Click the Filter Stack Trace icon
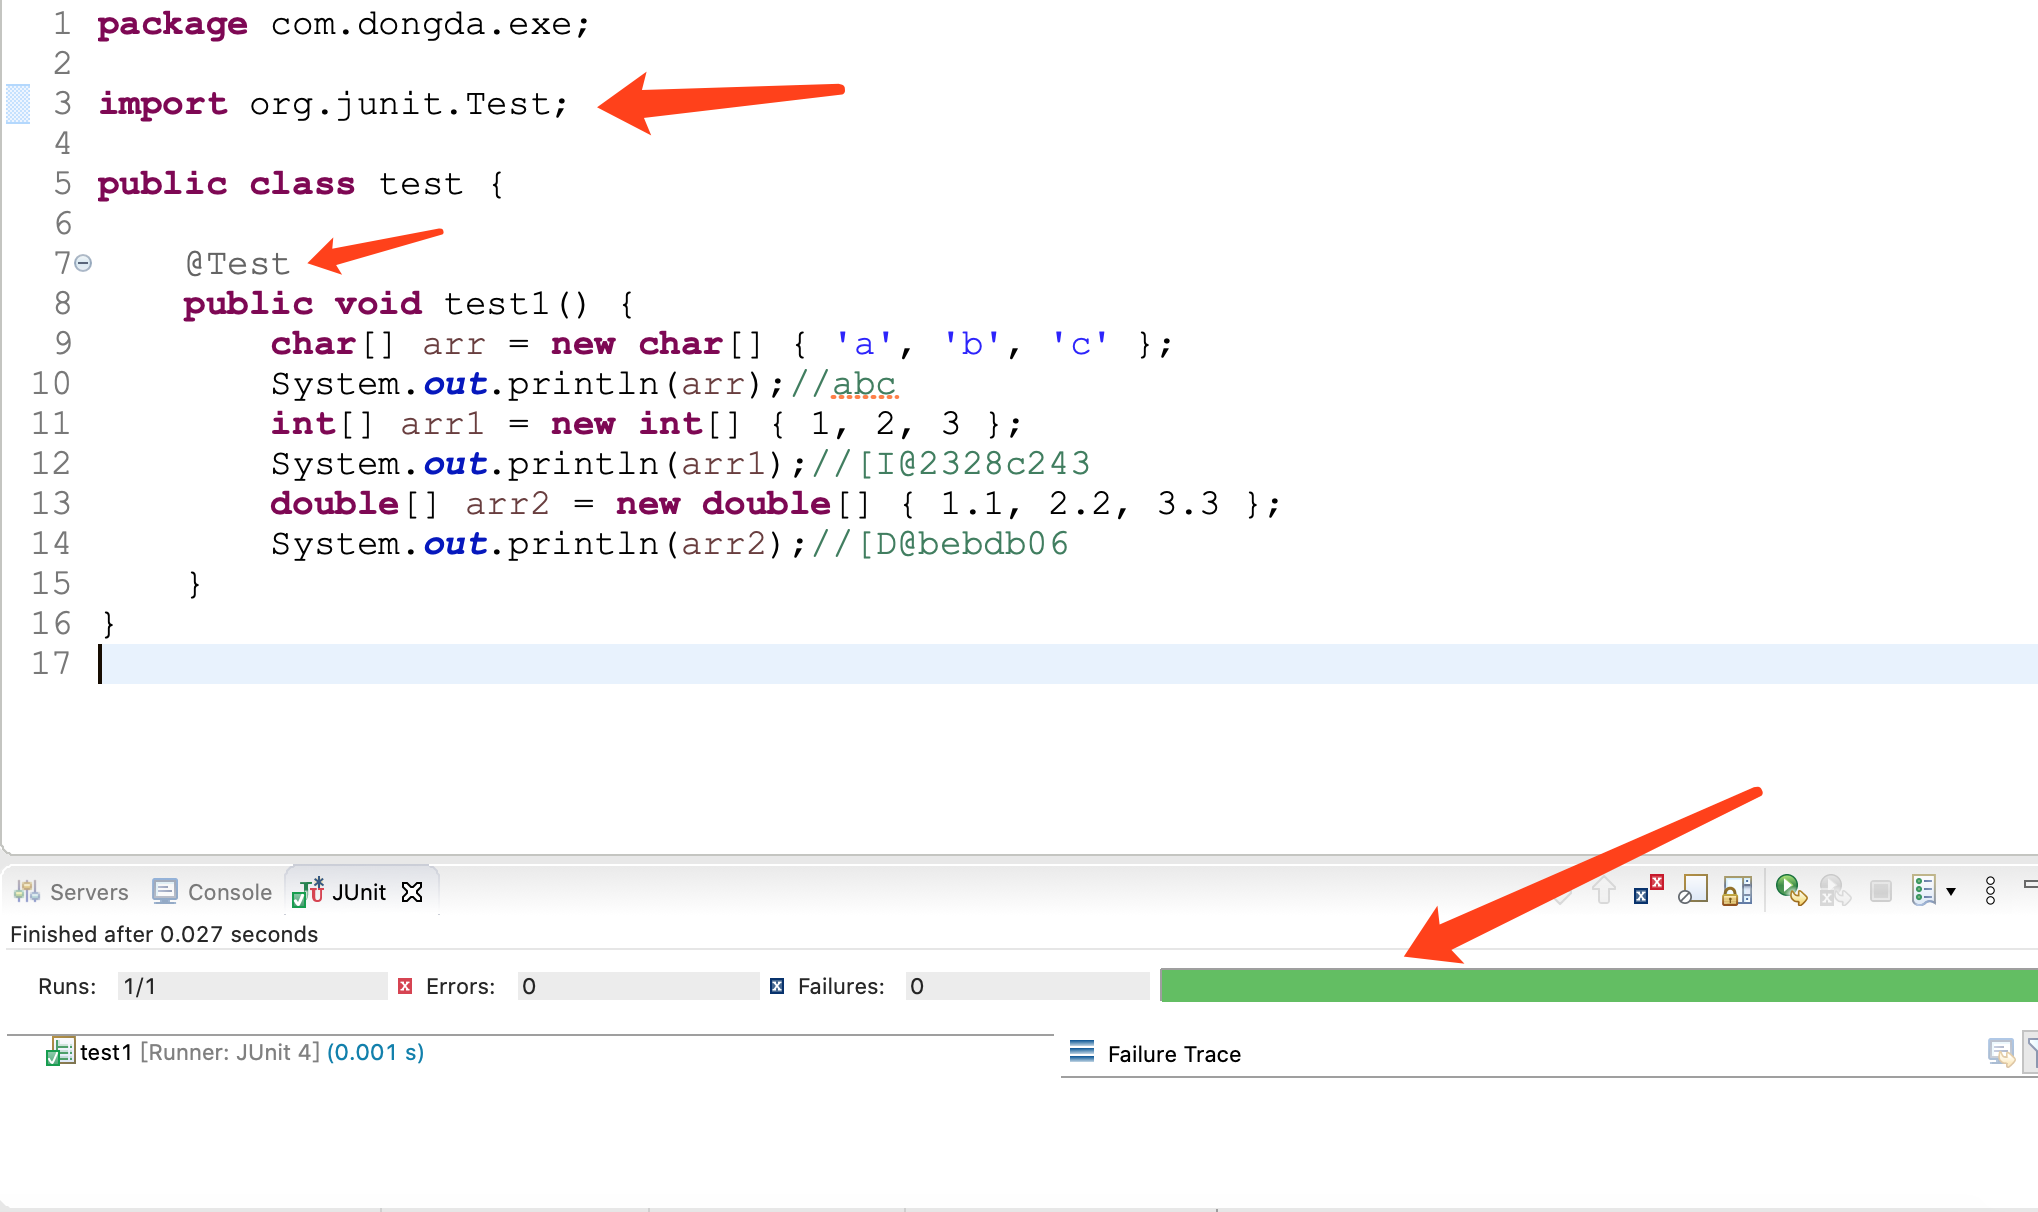The image size is (2038, 1212). [2031, 1052]
